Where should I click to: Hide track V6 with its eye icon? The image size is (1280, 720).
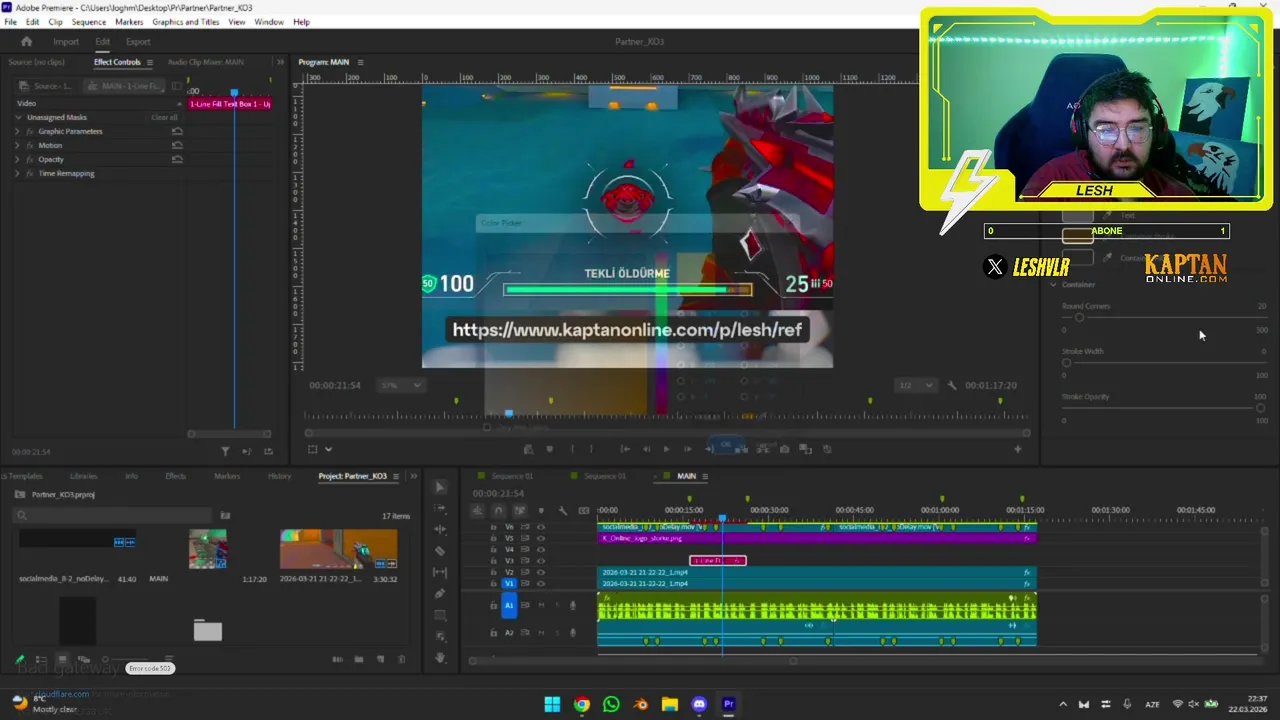point(541,527)
